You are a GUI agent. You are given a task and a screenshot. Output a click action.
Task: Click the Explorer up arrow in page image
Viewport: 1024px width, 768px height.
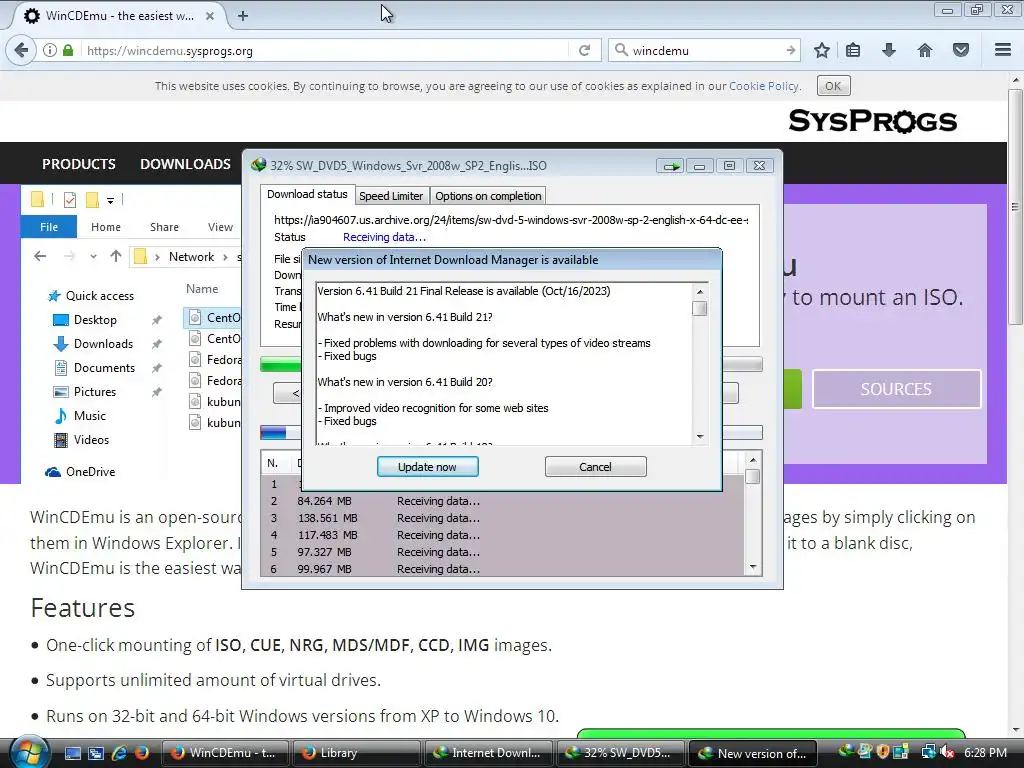116,257
